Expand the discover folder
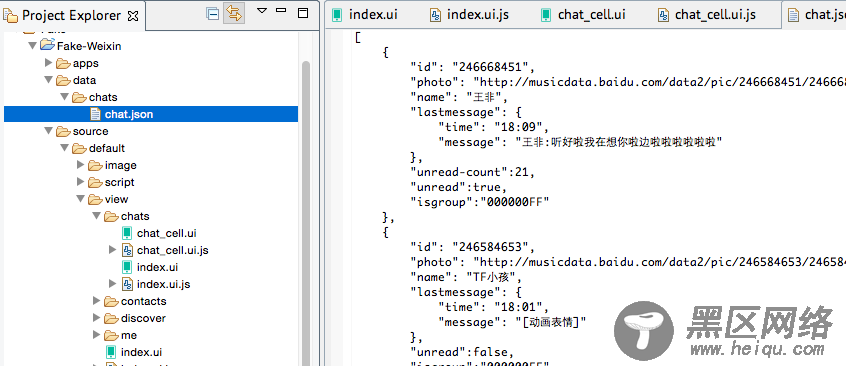 click(x=97, y=318)
